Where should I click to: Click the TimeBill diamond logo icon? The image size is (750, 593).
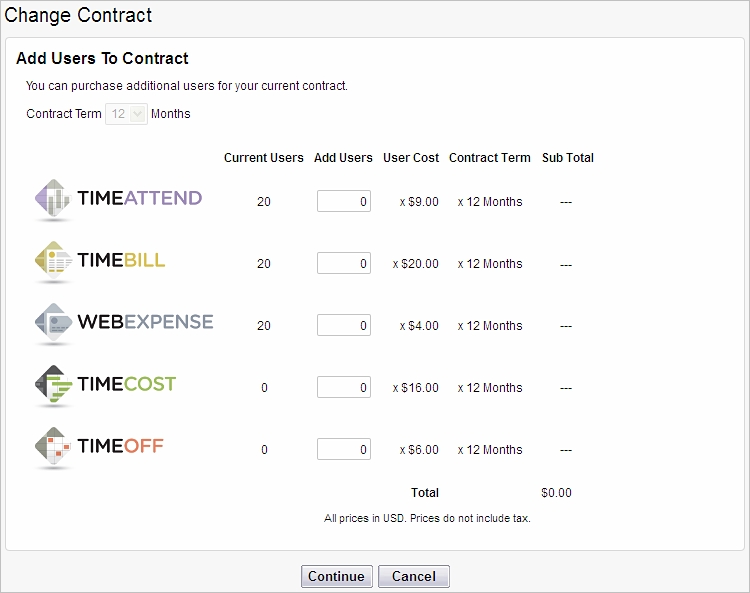[53, 260]
